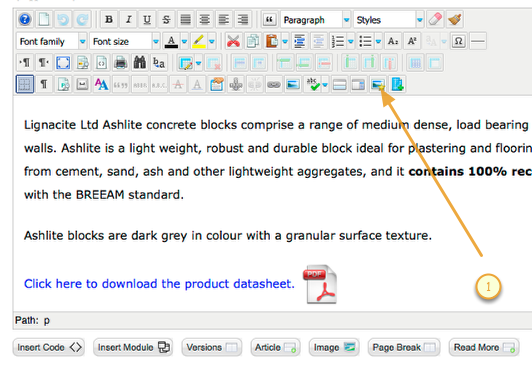
Task: Toggle underline formatting
Action: click(x=147, y=20)
